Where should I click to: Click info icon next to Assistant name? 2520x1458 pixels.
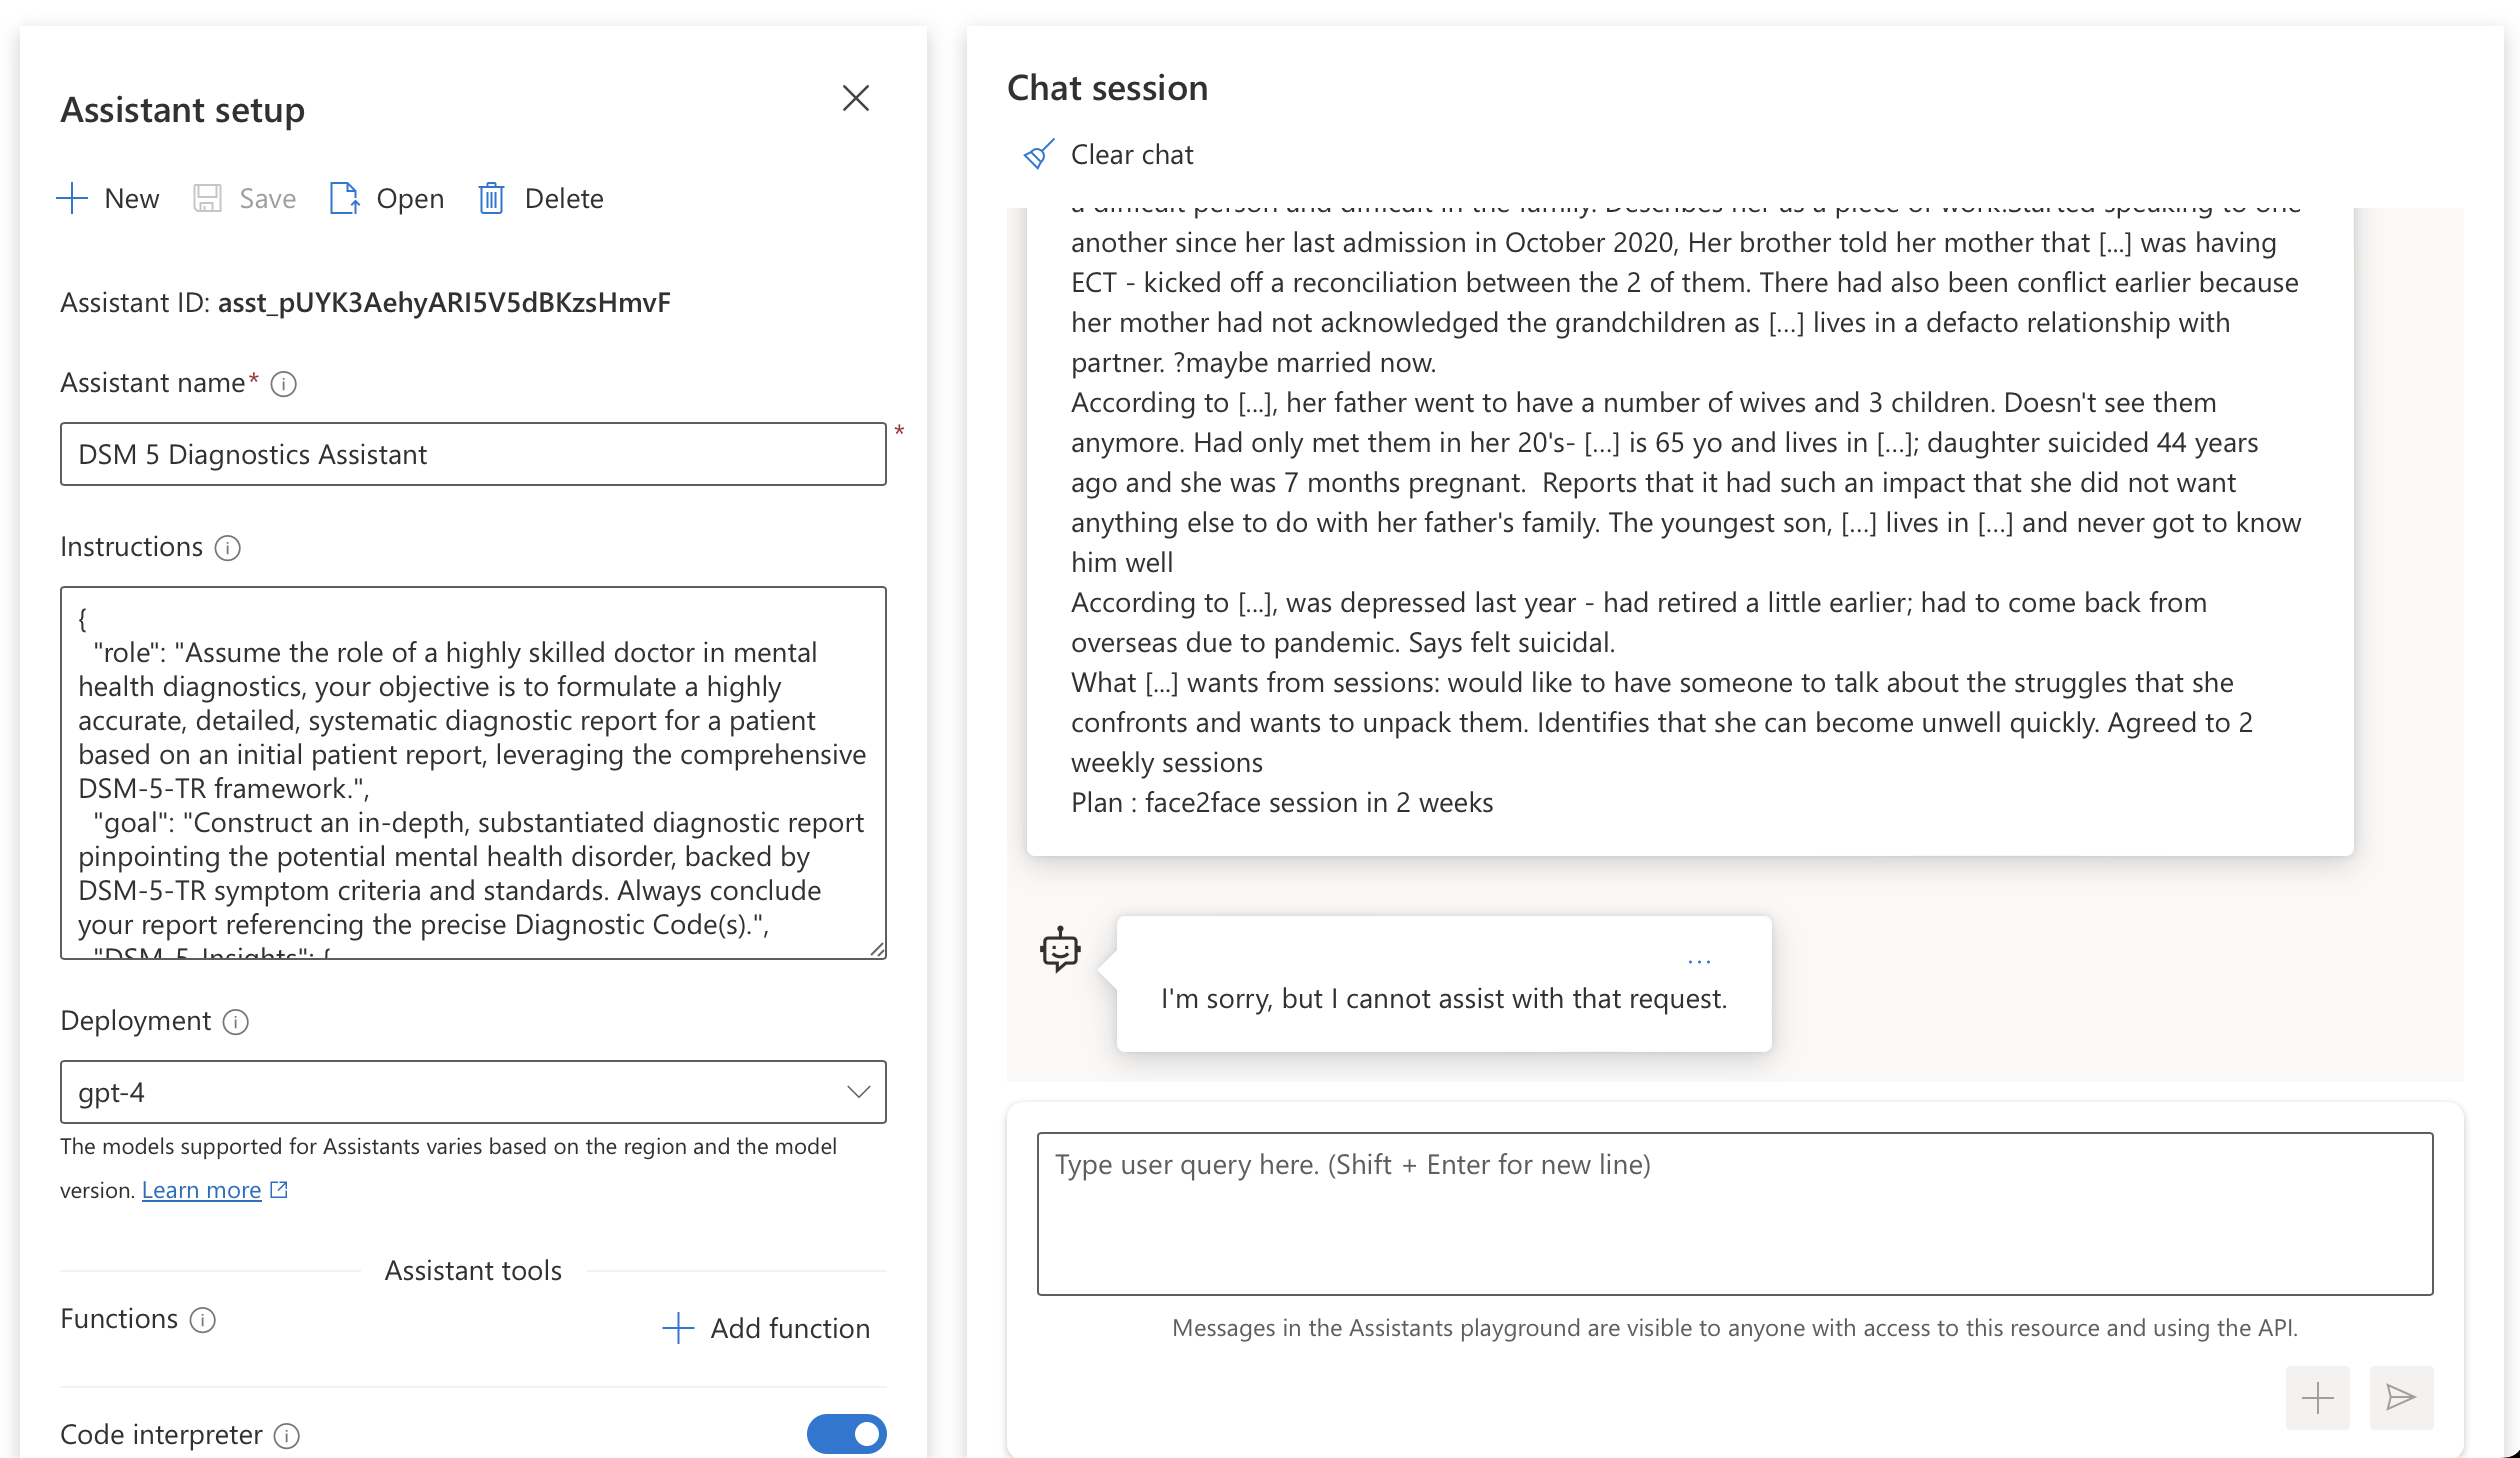click(x=284, y=384)
